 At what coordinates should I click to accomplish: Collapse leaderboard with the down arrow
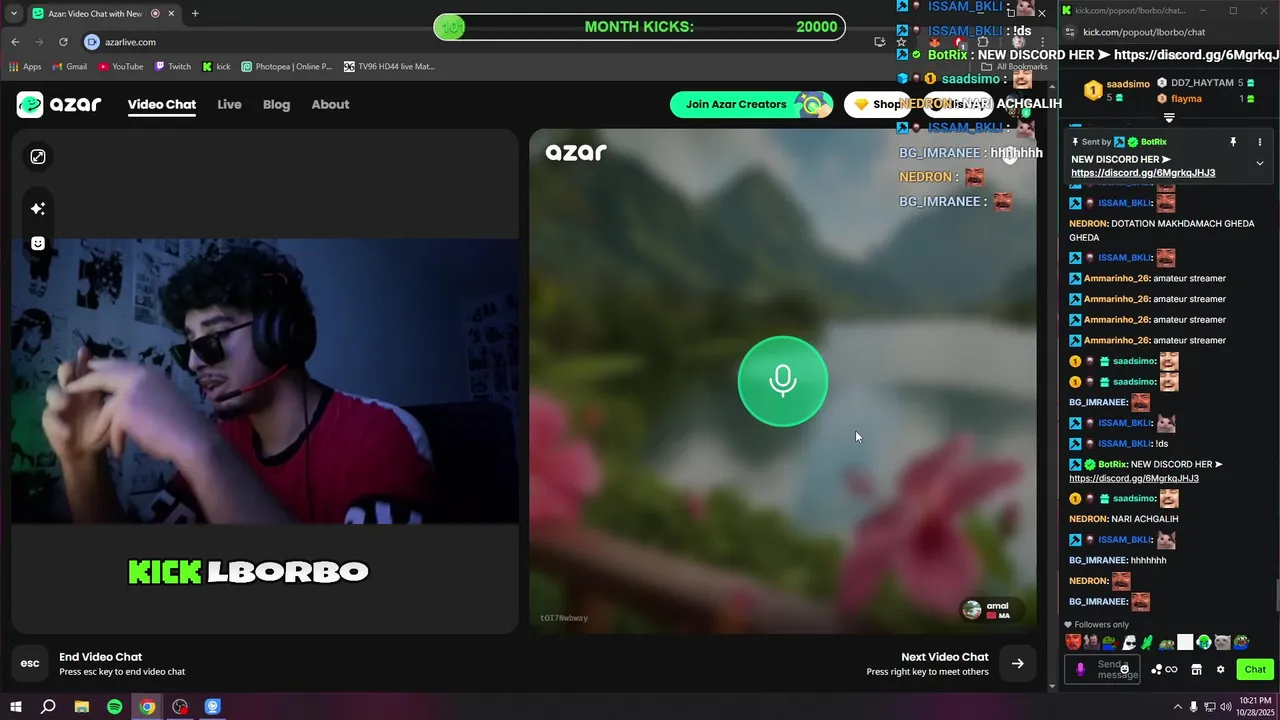click(1169, 118)
